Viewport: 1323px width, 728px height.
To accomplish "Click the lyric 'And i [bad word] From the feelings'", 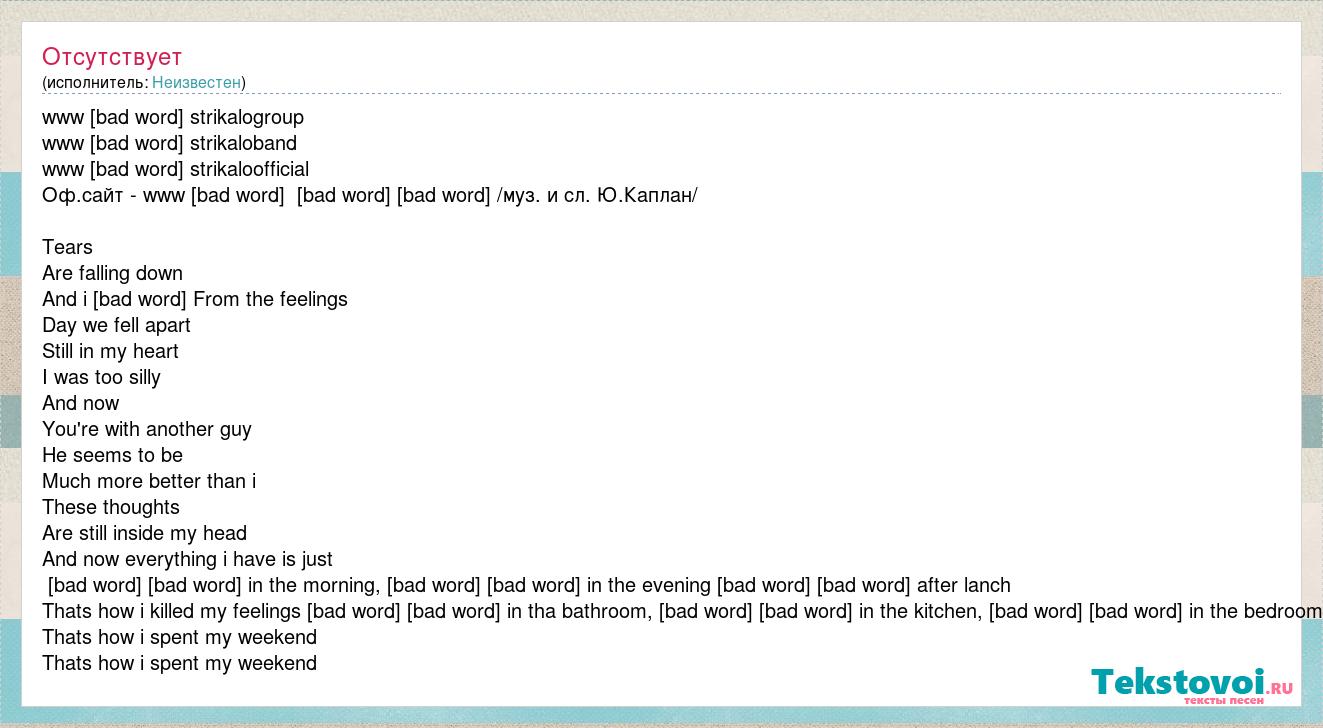I will click(x=195, y=299).
